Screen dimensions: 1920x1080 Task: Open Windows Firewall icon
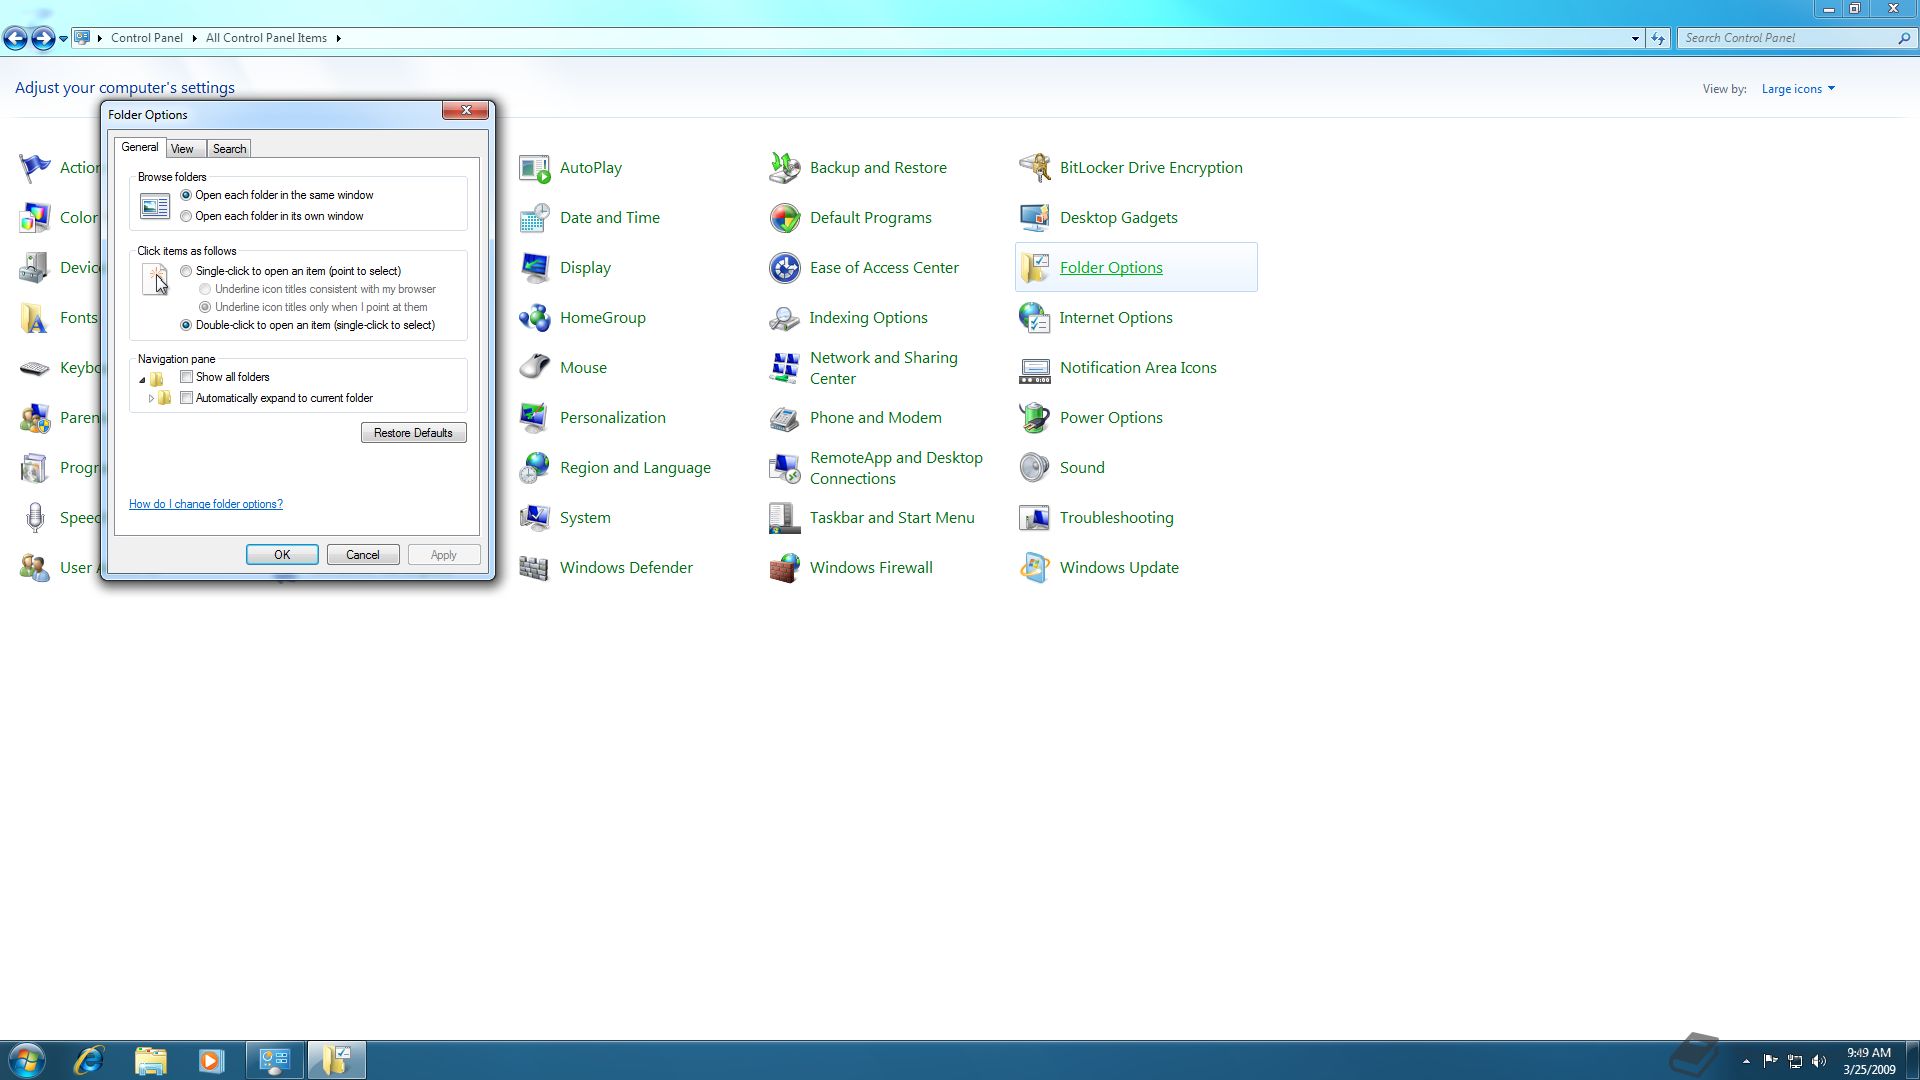click(785, 568)
